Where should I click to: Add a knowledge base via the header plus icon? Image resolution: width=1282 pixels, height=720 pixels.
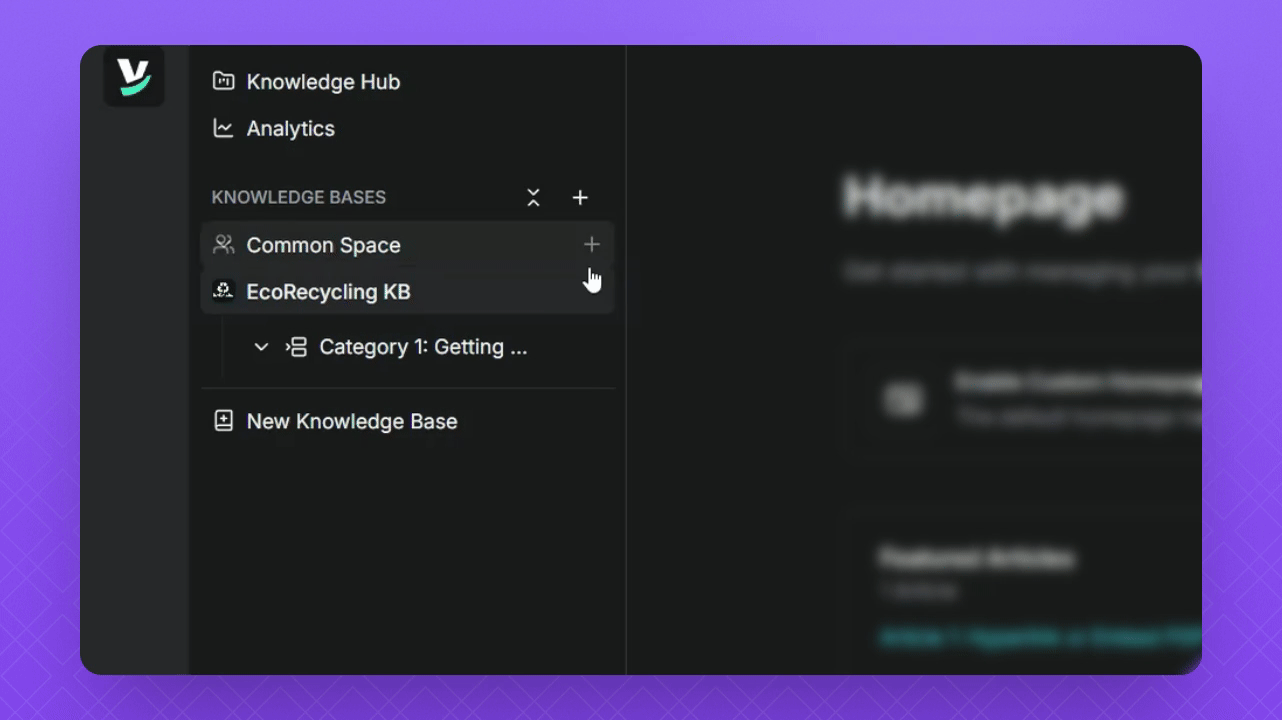tap(580, 198)
